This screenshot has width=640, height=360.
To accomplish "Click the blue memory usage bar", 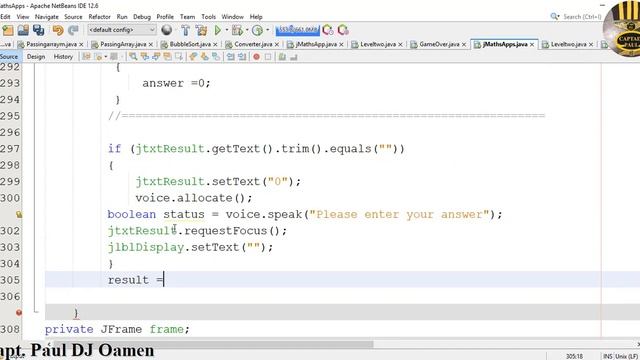I will [x=298, y=30].
